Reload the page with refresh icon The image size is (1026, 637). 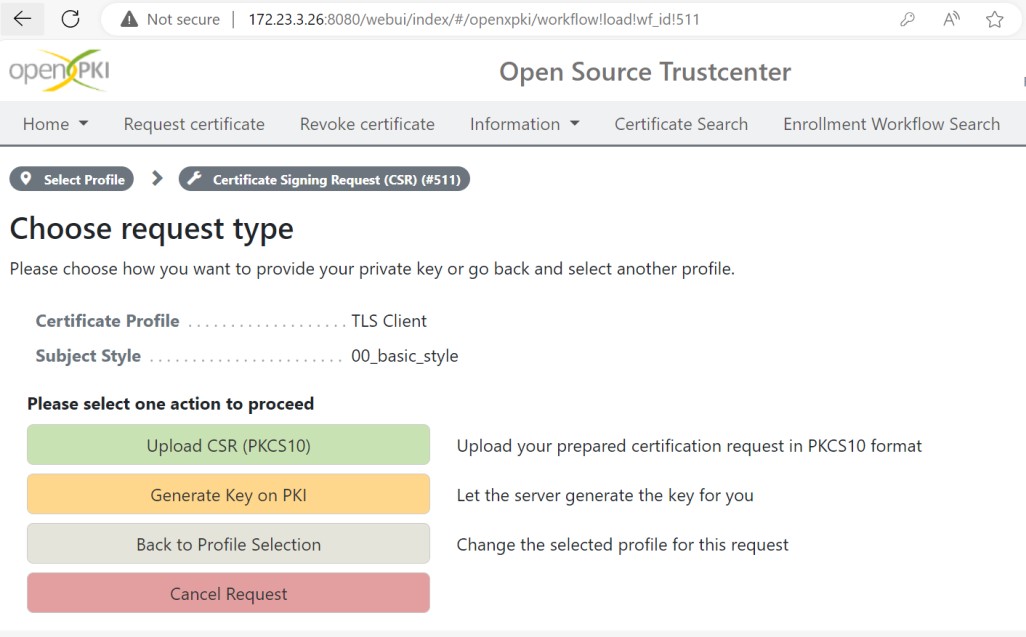click(71, 19)
